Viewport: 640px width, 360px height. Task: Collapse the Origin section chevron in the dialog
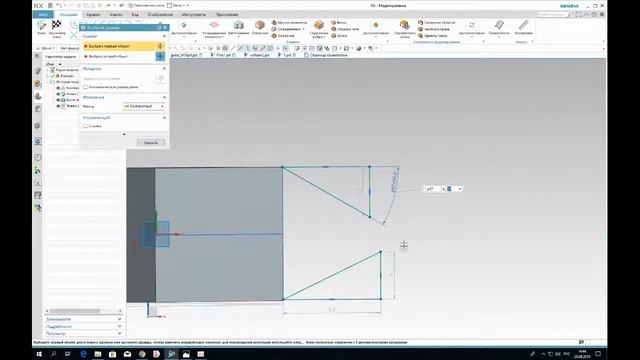[164, 69]
